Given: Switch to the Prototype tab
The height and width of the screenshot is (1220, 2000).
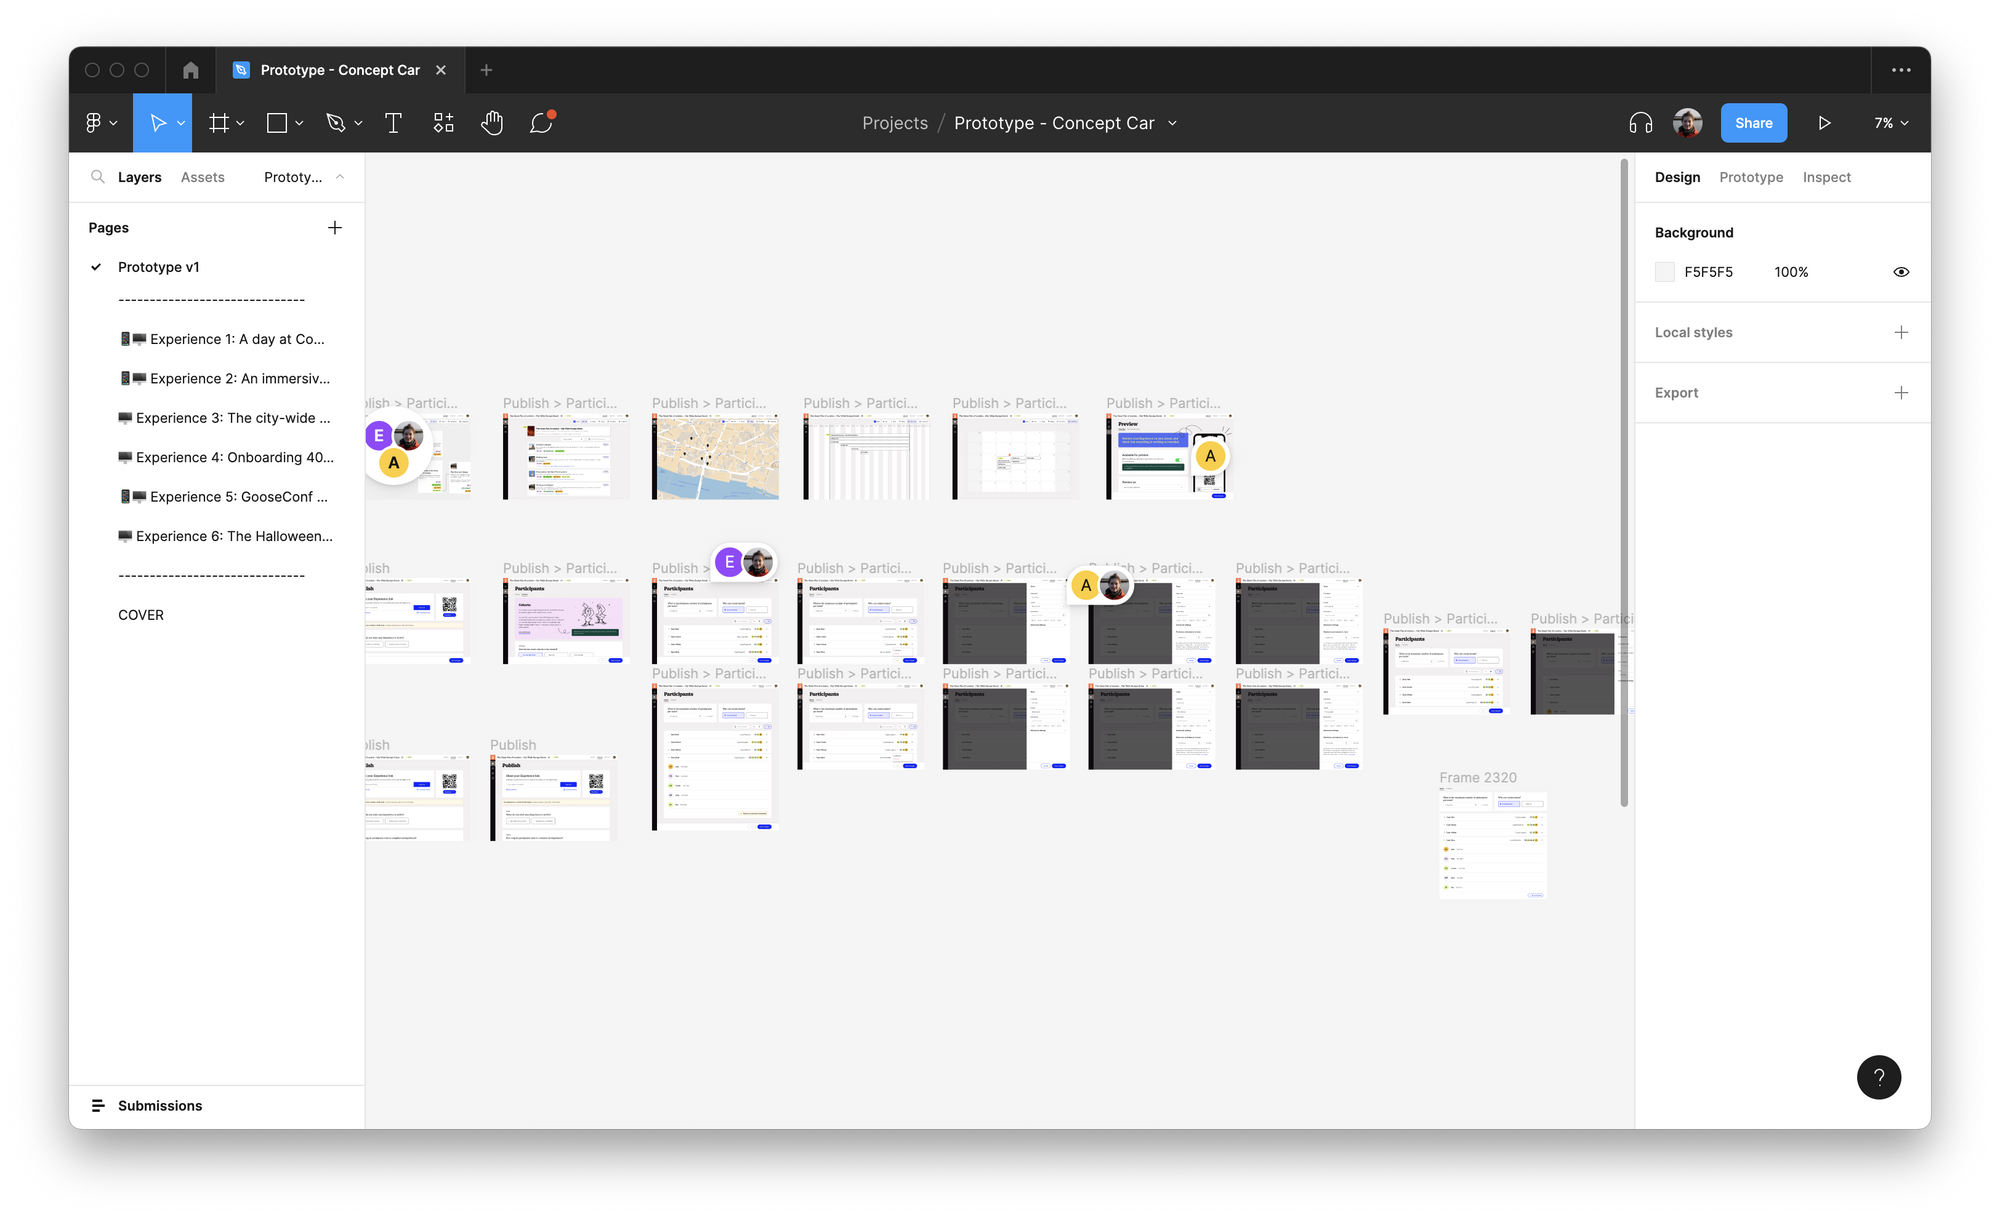Looking at the screenshot, I should point(1751,177).
